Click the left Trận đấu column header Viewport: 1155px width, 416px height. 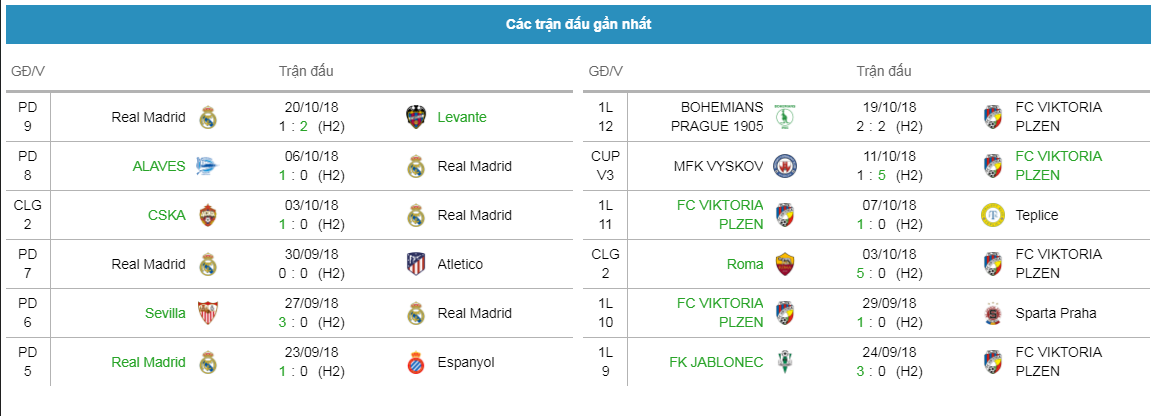coord(306,71)
